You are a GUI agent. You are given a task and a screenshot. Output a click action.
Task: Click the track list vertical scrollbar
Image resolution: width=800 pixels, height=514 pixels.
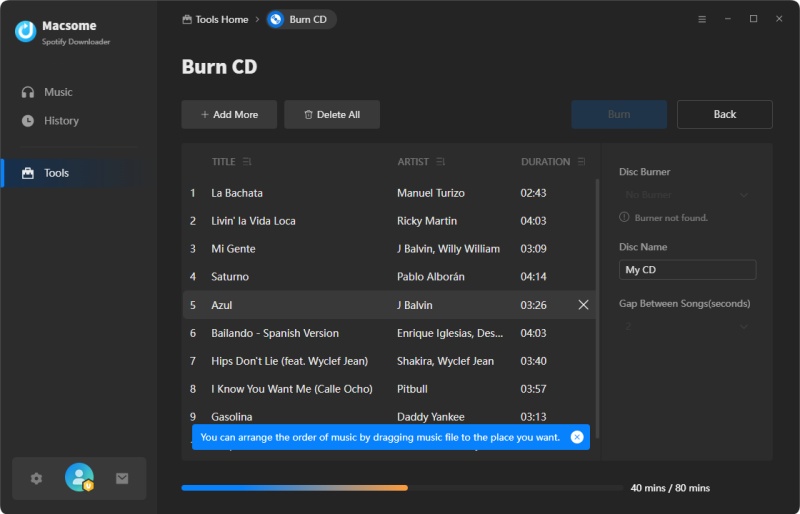pyautogui.click(x=597, y=308)
